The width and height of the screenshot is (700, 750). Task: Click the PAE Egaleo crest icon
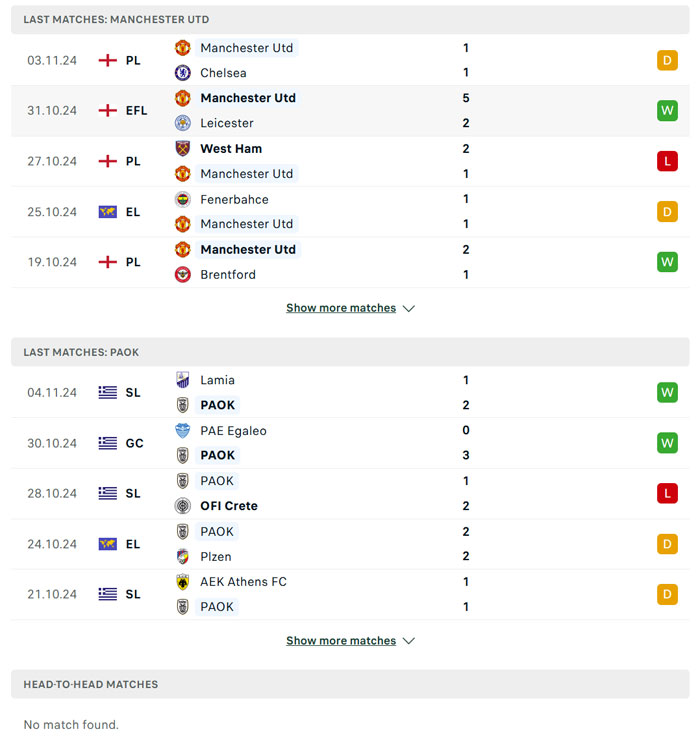[182, 431]
